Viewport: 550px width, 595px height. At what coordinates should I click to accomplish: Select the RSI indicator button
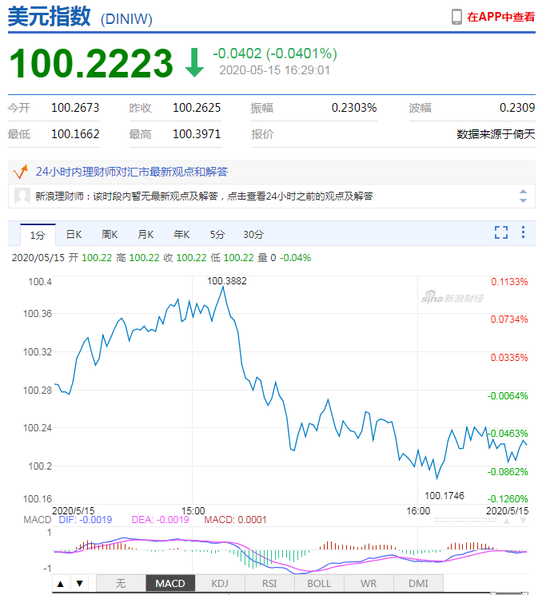point(269,583)
